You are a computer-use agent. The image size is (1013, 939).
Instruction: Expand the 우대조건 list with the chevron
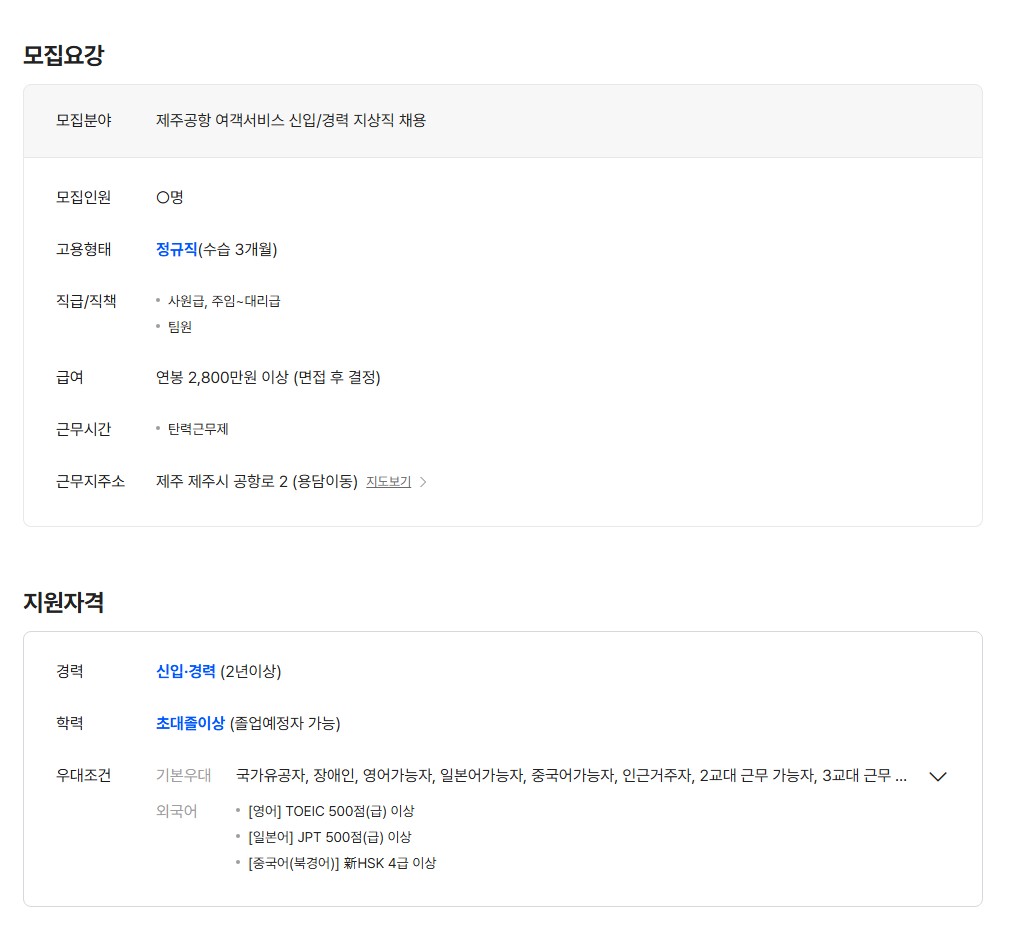937,776
